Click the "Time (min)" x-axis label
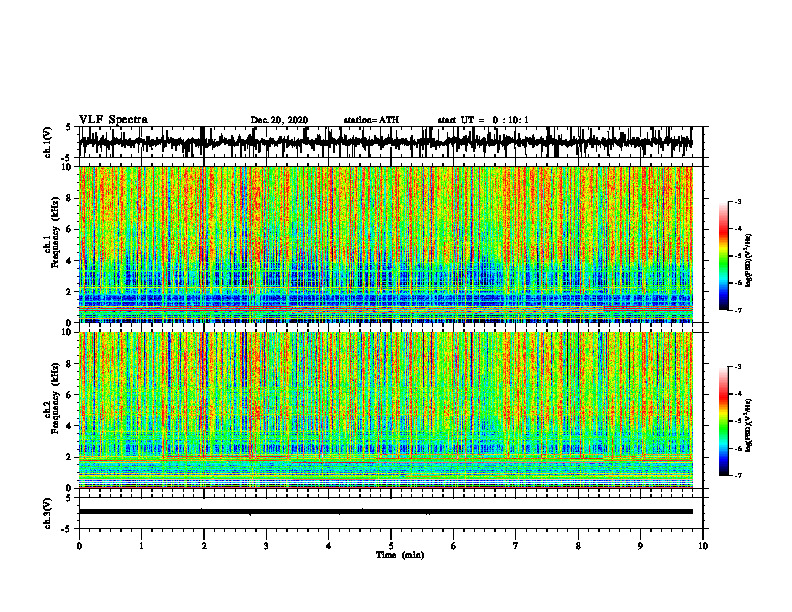Viewport: 792px width, 612px height. pyautogui.click(x=400, y=555)
